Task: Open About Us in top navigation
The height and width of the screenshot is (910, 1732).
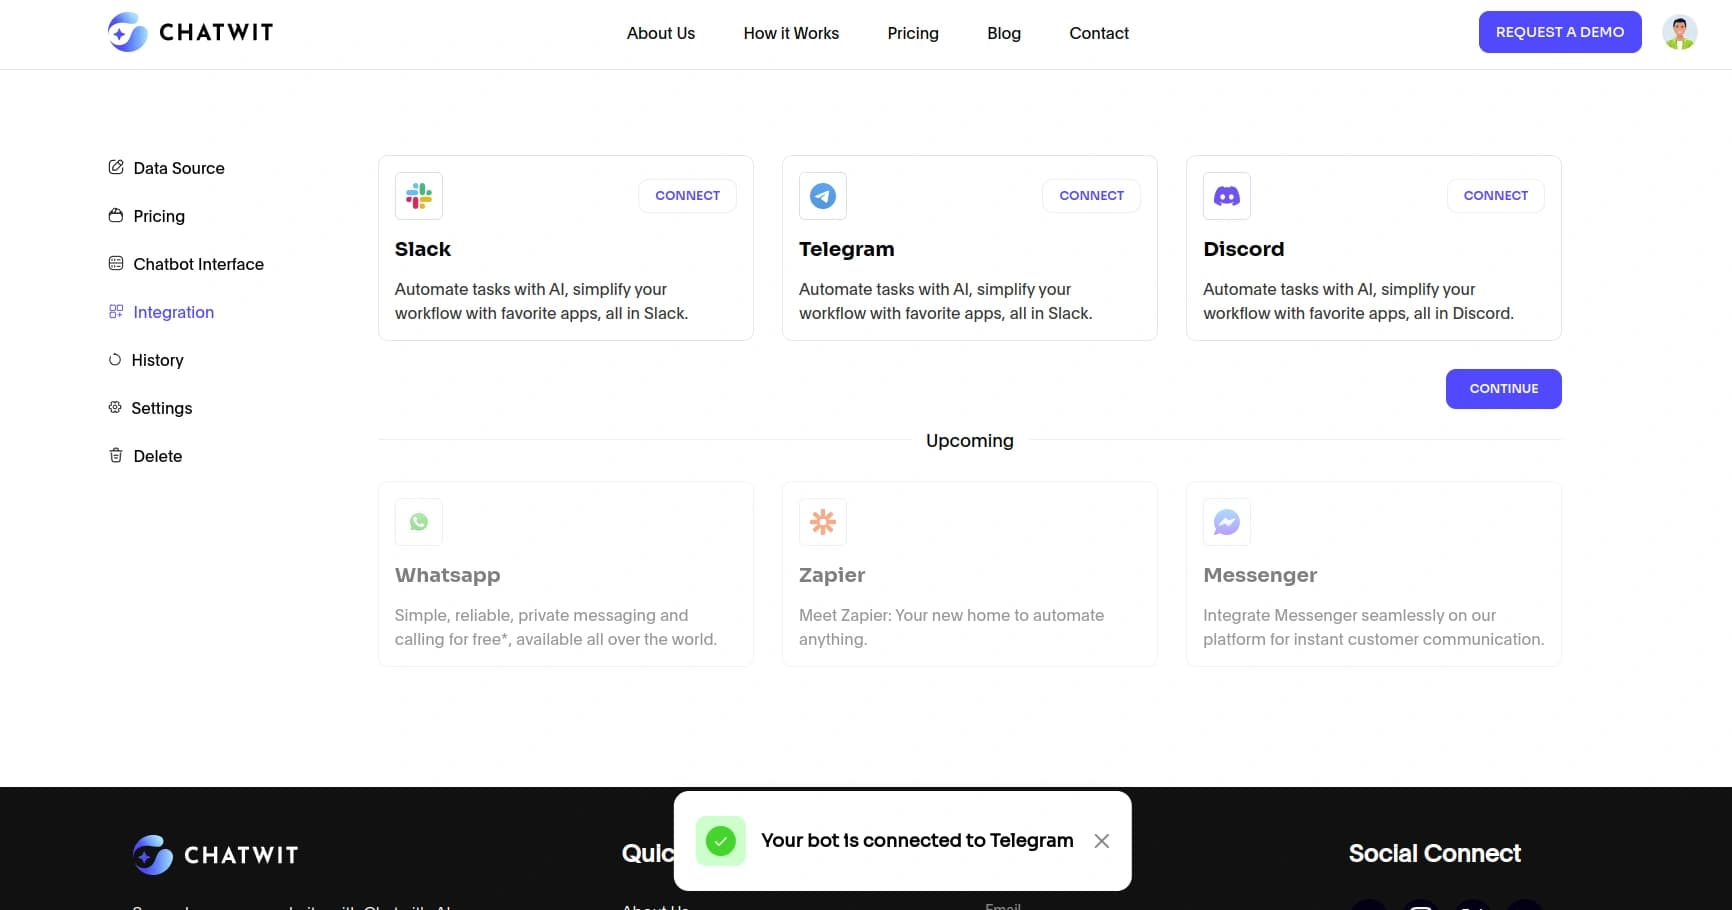Action: (661, 33)
